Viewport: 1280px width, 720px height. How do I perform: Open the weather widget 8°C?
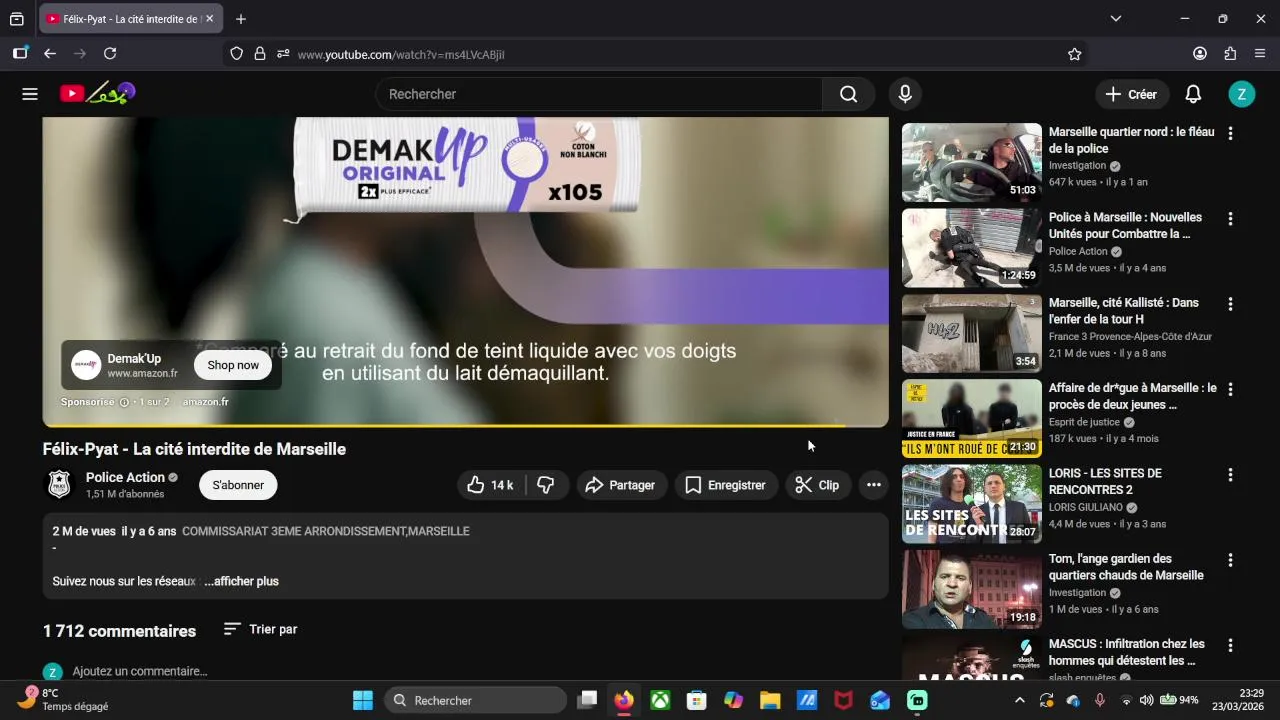click(65, 700)
